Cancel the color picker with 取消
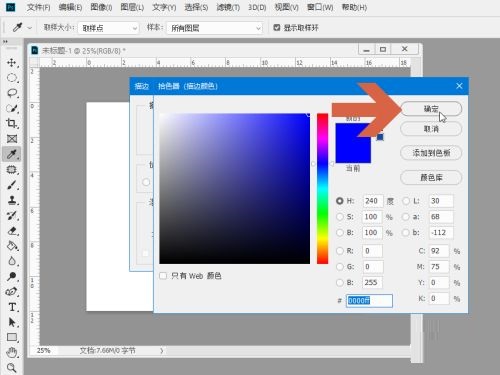The image size is (500, 375). tap(431, 129)
